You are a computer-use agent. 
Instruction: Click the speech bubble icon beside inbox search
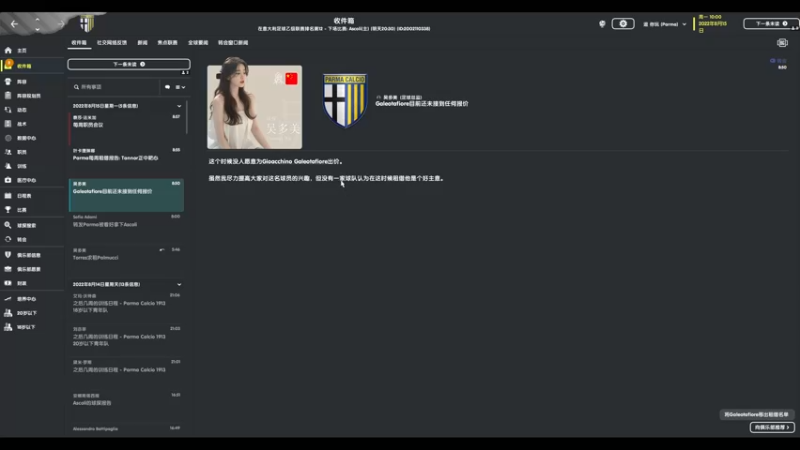point(167,87)
